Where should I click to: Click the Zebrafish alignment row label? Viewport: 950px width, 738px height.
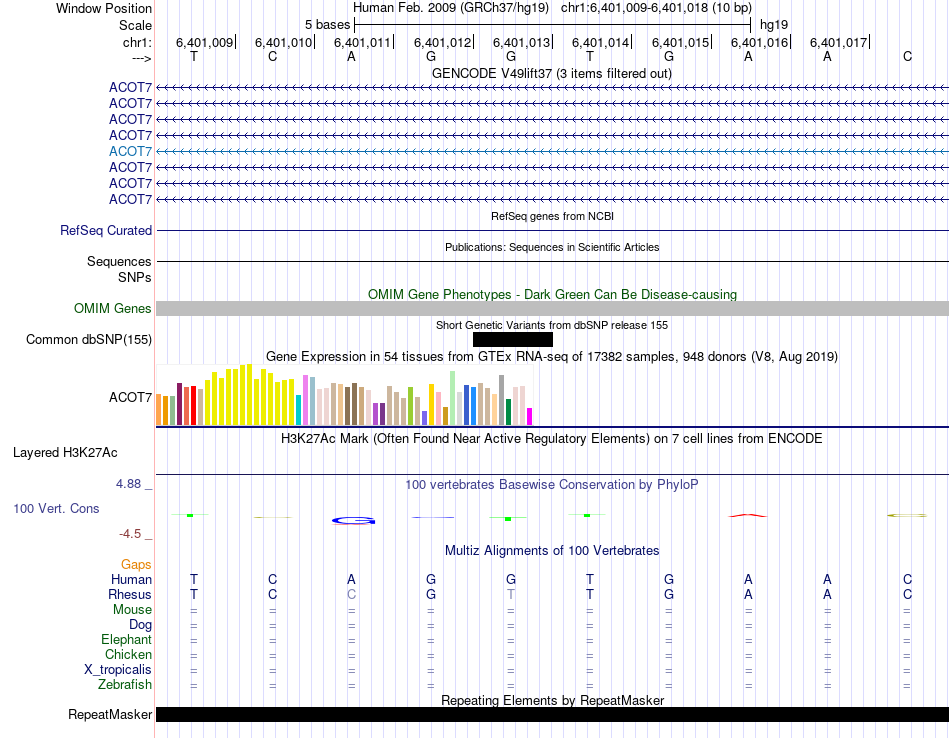point(125,685)
